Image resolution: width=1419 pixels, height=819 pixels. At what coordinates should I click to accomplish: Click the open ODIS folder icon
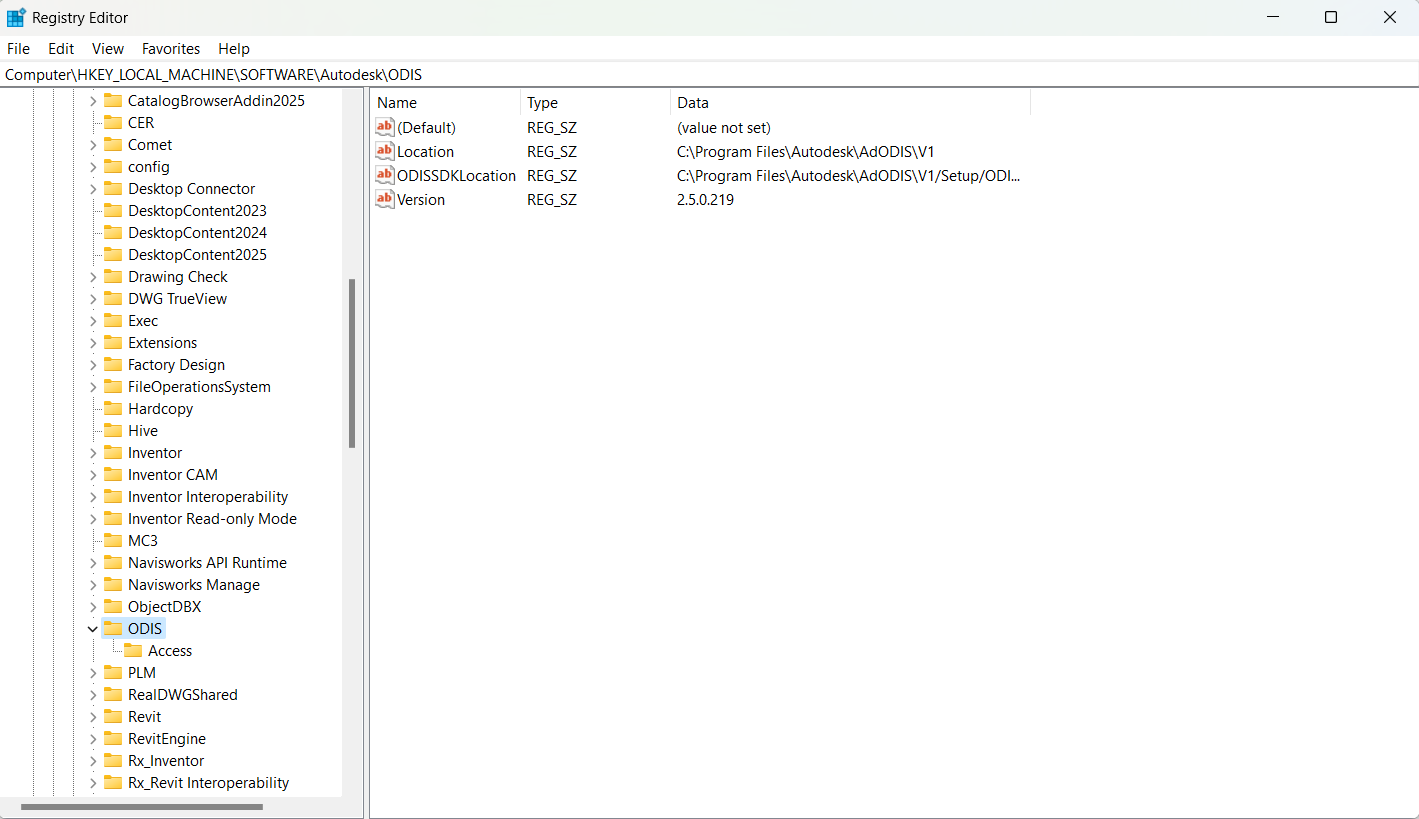pos(113,629)
